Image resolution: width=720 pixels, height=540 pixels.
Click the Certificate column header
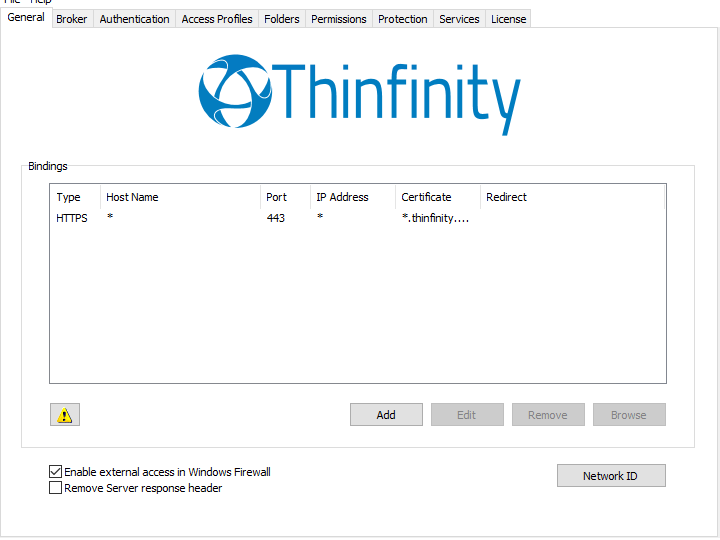438,197
